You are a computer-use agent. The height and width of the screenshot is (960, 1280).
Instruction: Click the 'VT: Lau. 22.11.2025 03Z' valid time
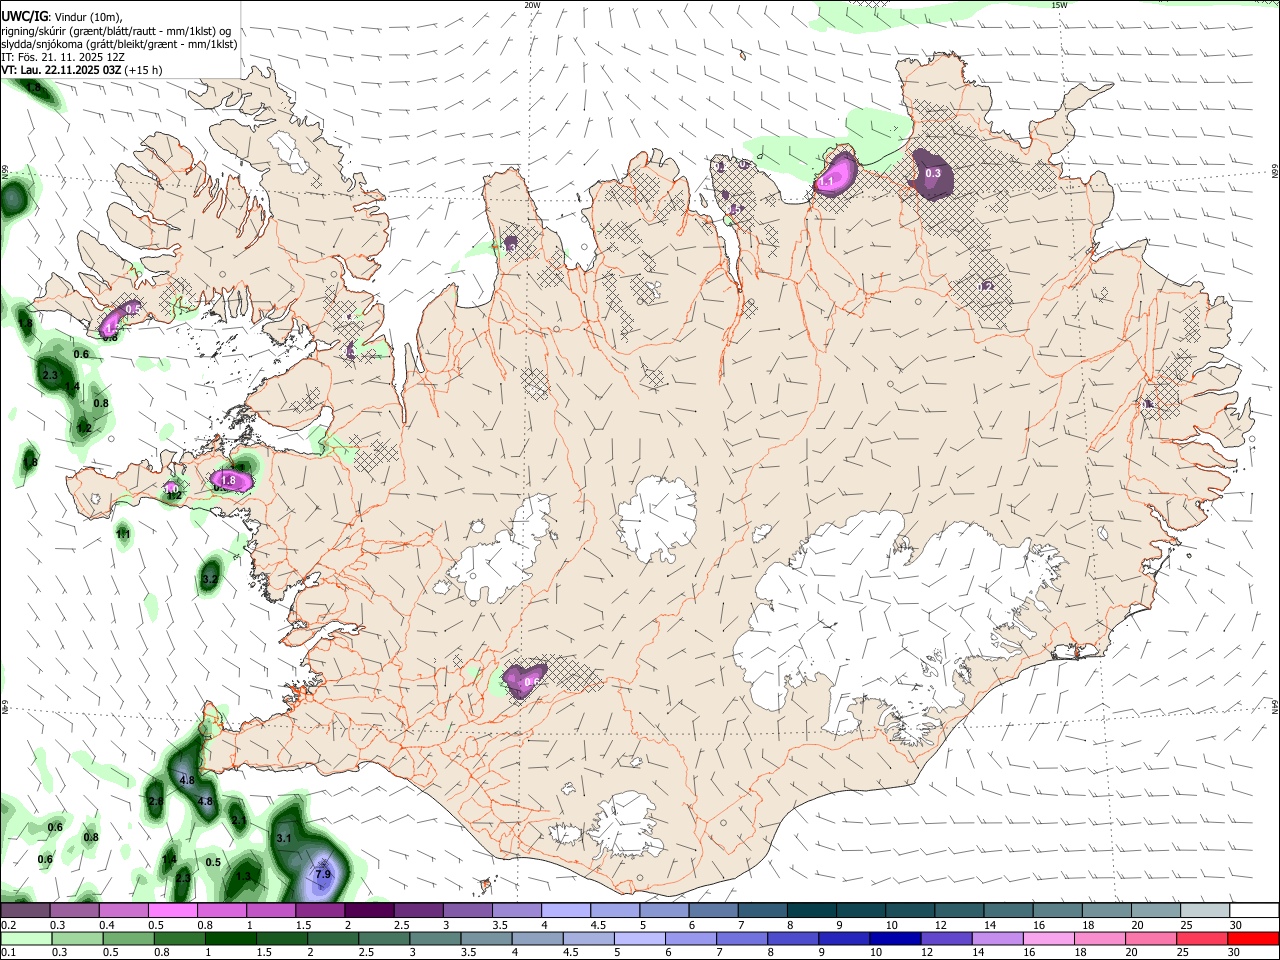click(62, 70)
